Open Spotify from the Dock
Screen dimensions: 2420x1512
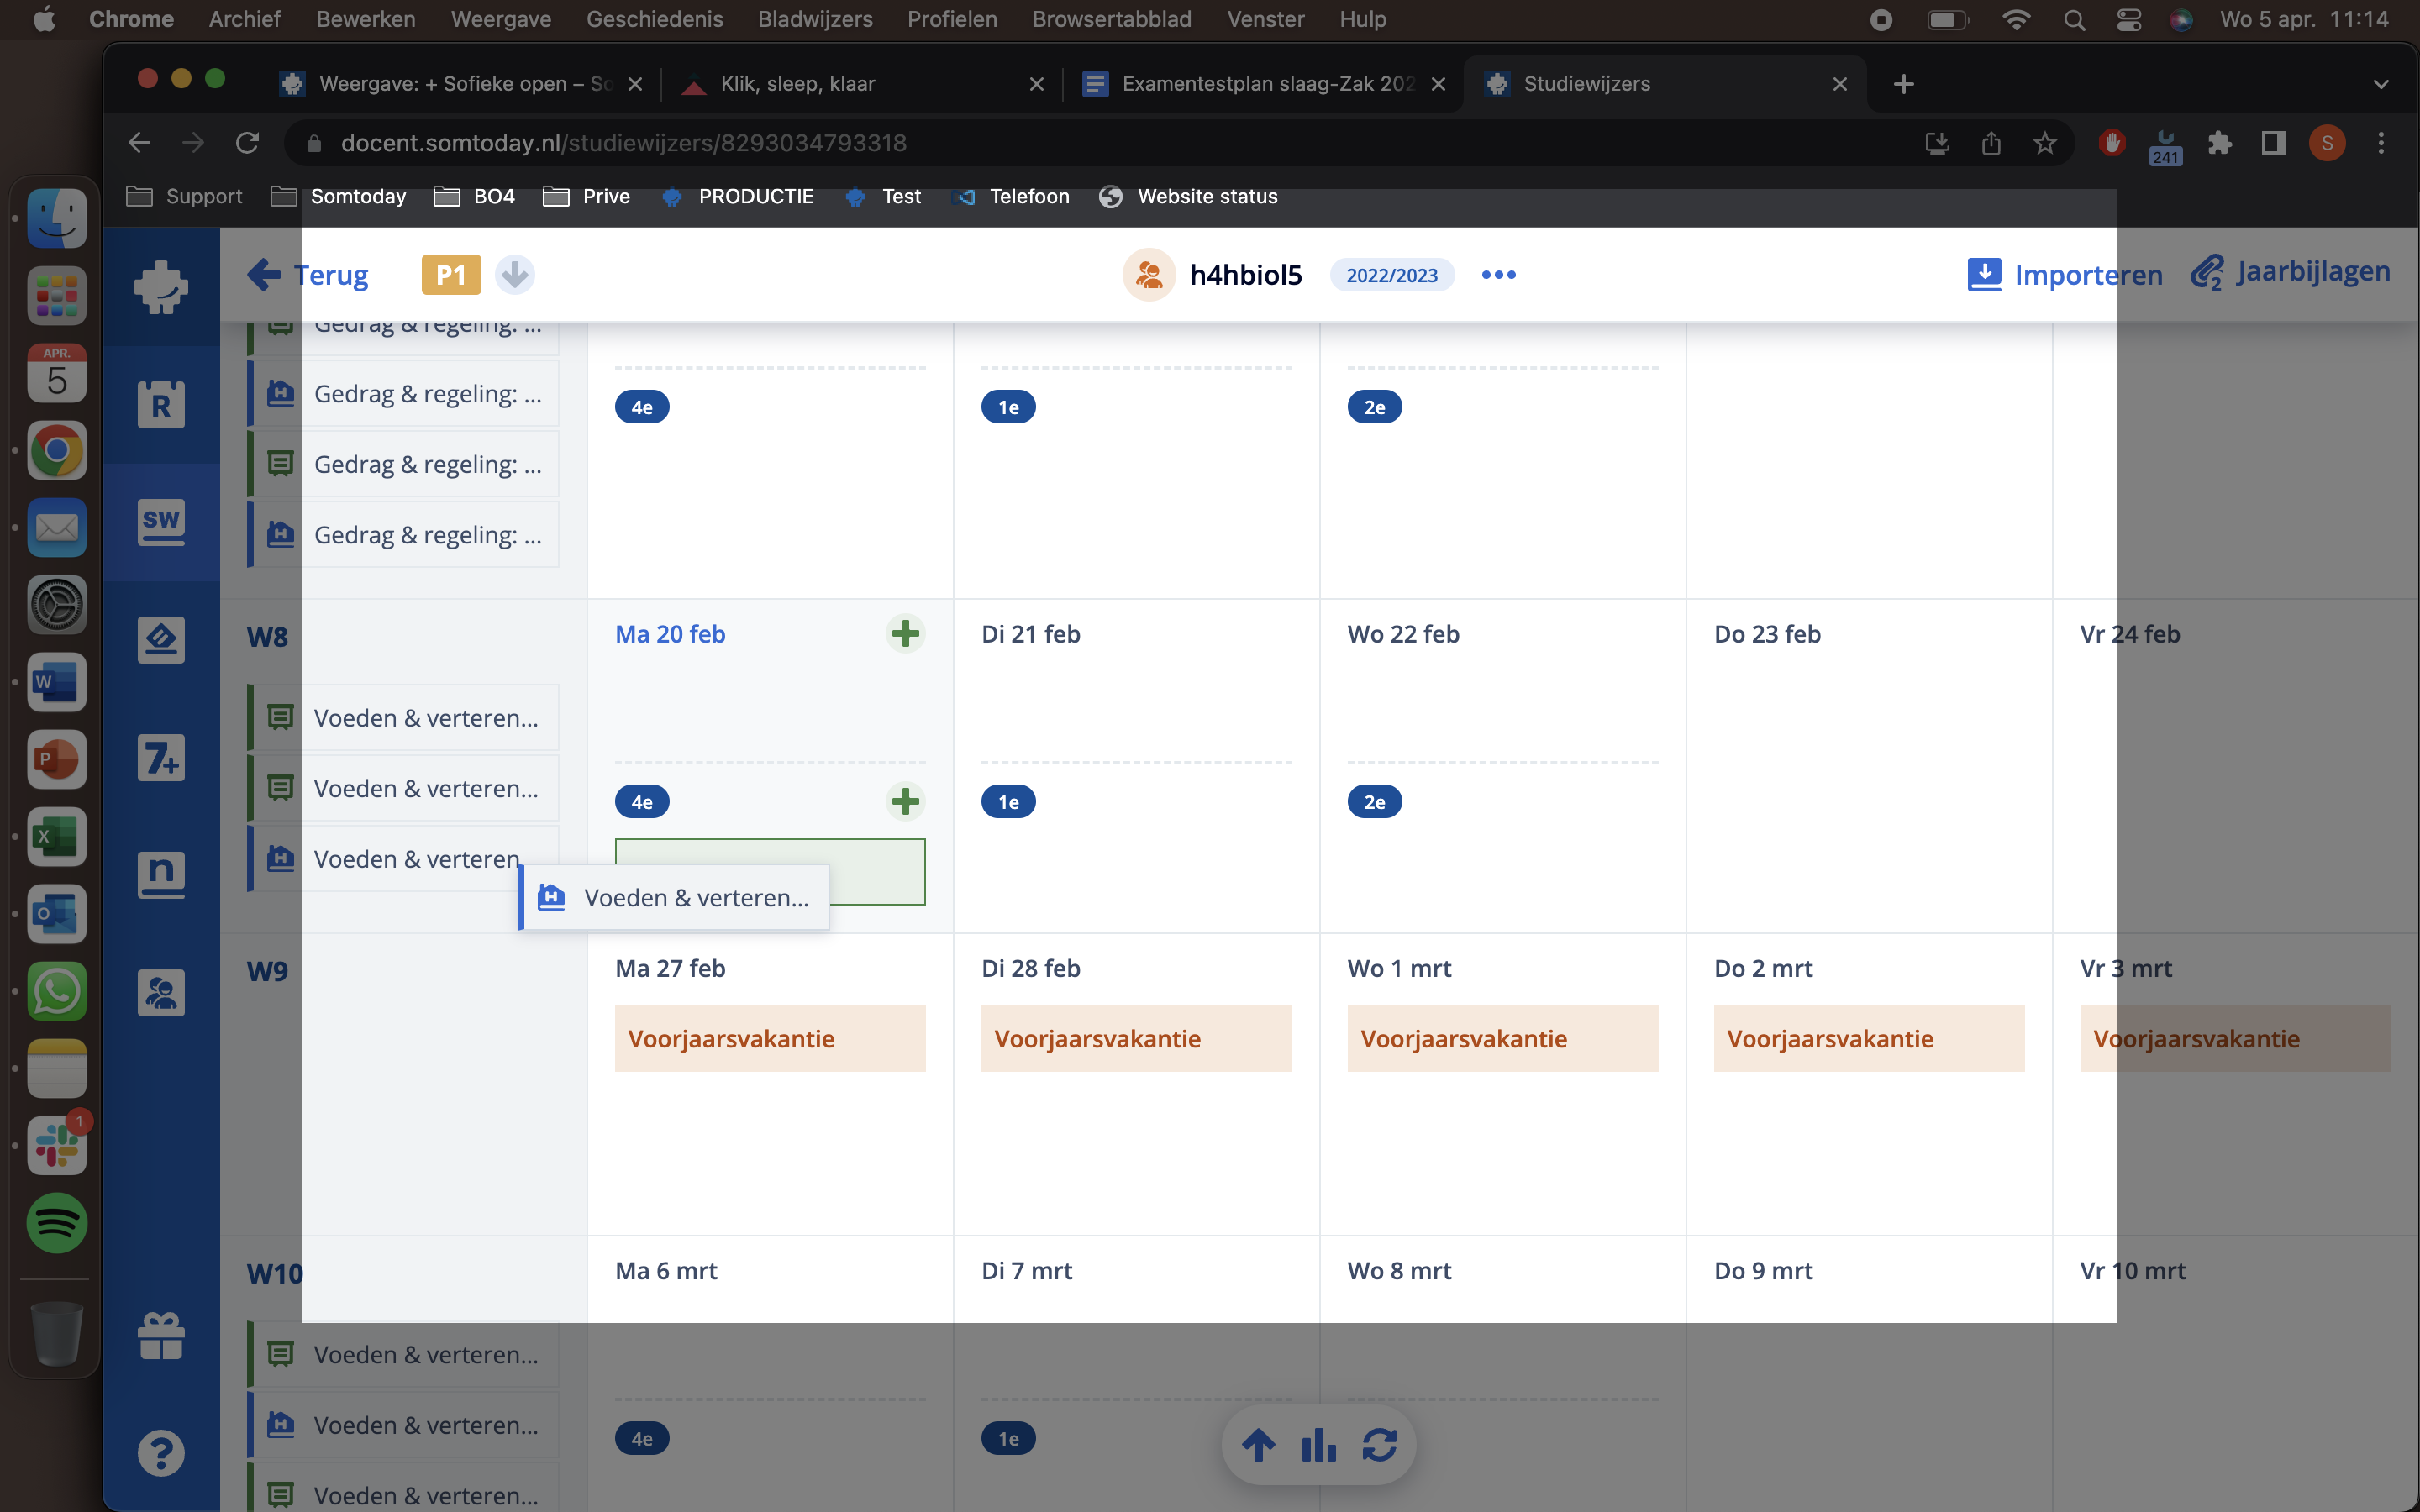56,1222
